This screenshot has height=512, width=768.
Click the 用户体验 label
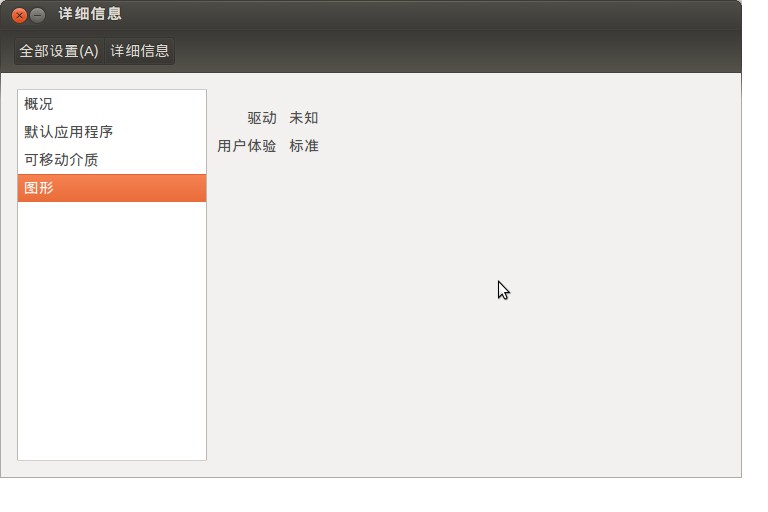point(247,146)
